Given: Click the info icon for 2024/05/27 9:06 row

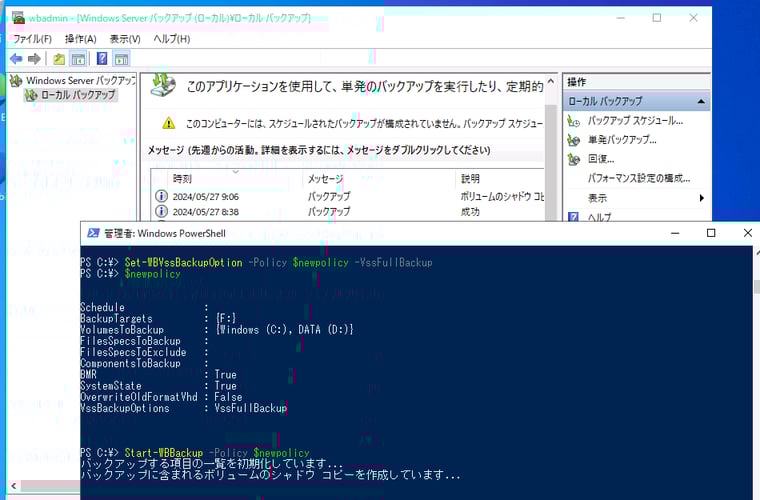Looking at the screenshot, I should [161, 196].
